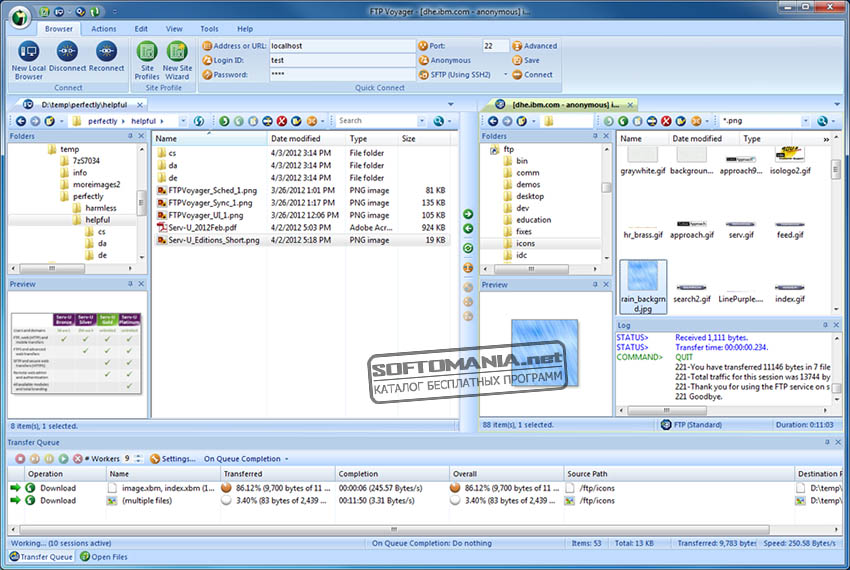Open the local Search box dropdown arrow
The height and width of the screenshot is (570, 850).
[x=422, y=121]
